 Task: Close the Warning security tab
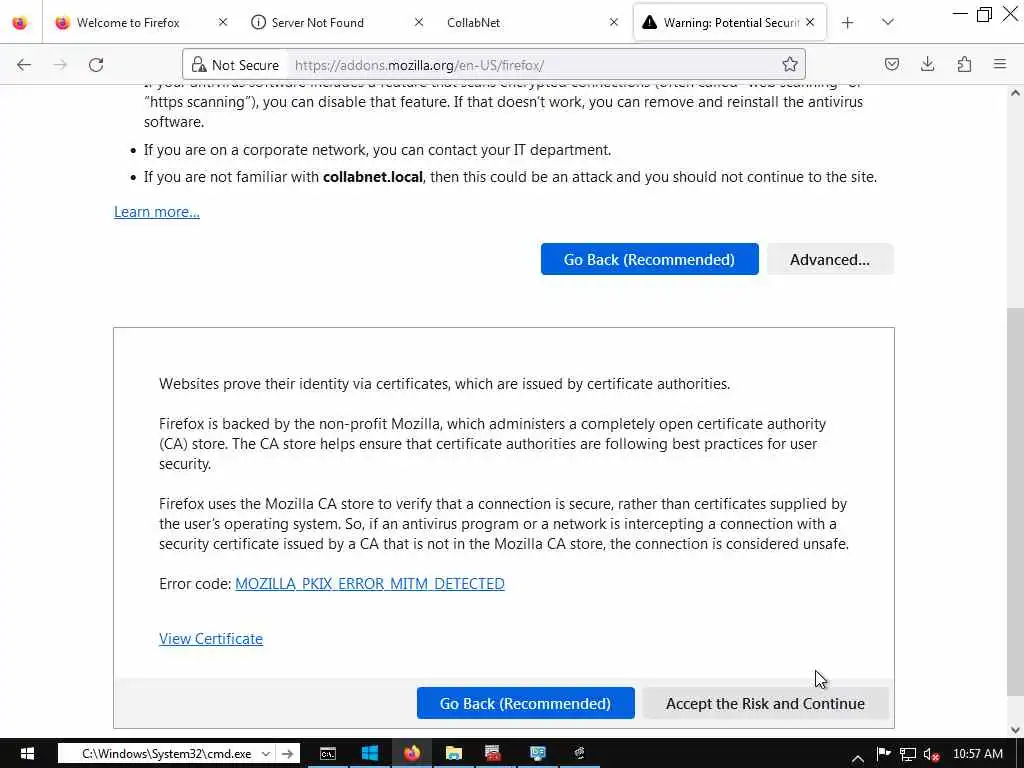point(810,22)
